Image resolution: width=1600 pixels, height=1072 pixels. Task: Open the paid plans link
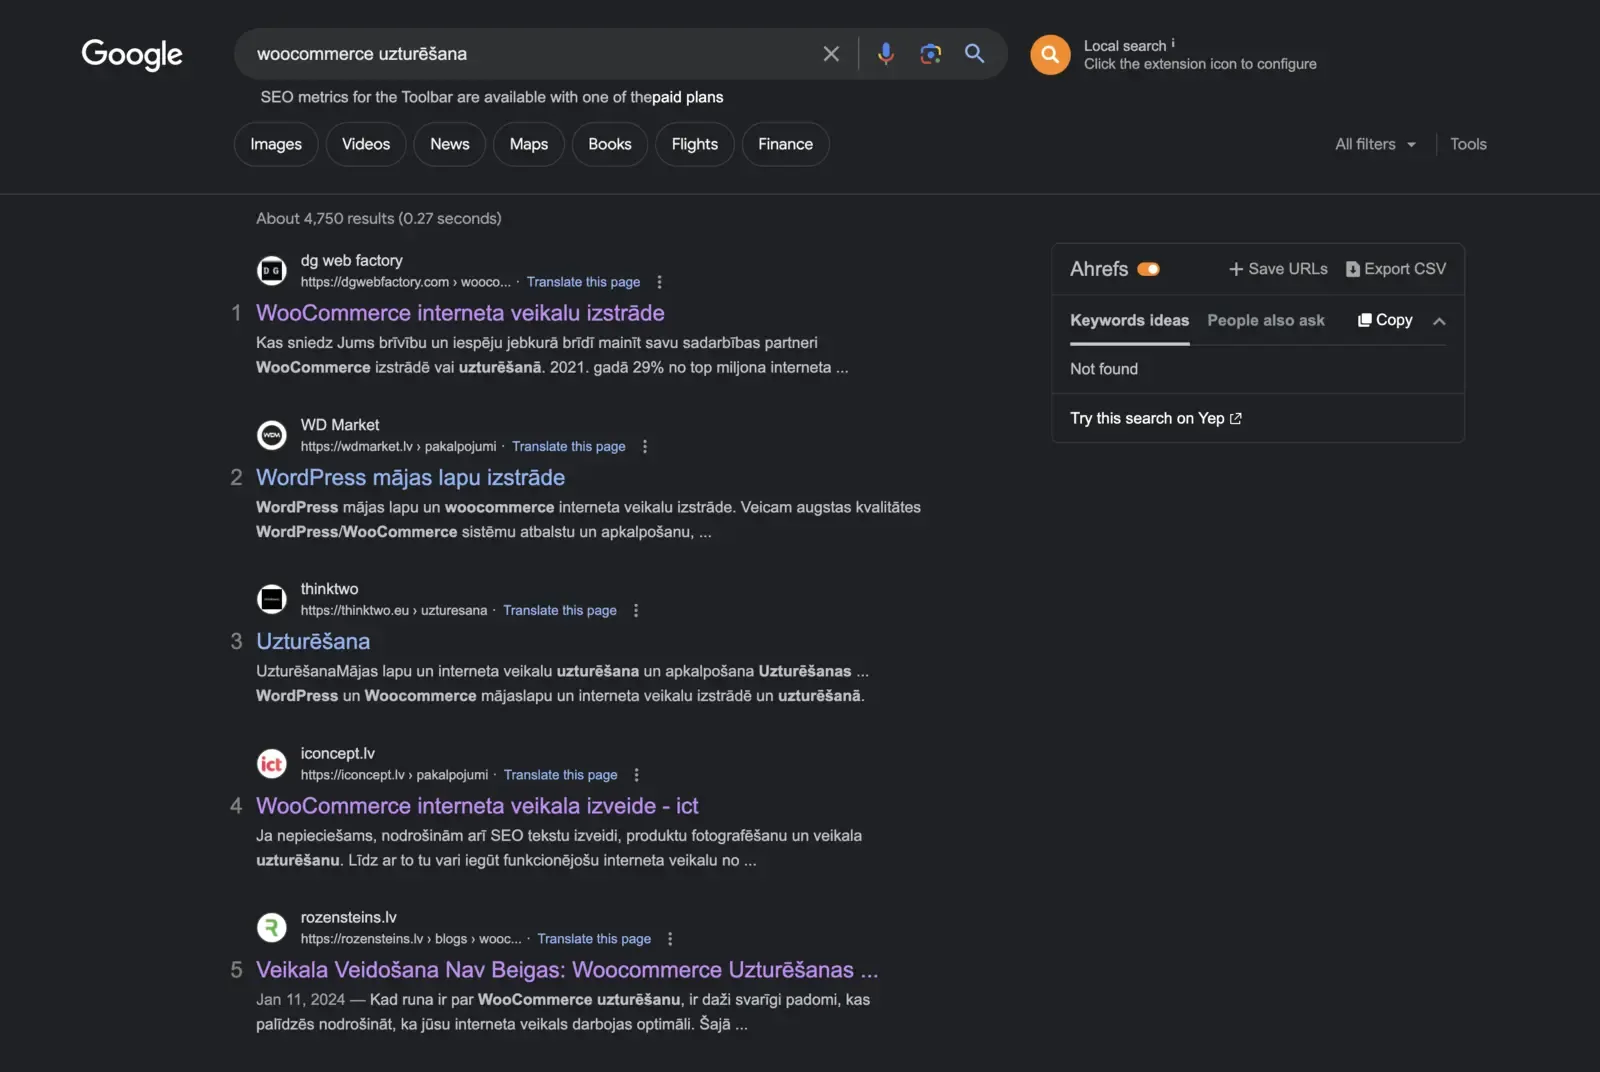point(688,97)
